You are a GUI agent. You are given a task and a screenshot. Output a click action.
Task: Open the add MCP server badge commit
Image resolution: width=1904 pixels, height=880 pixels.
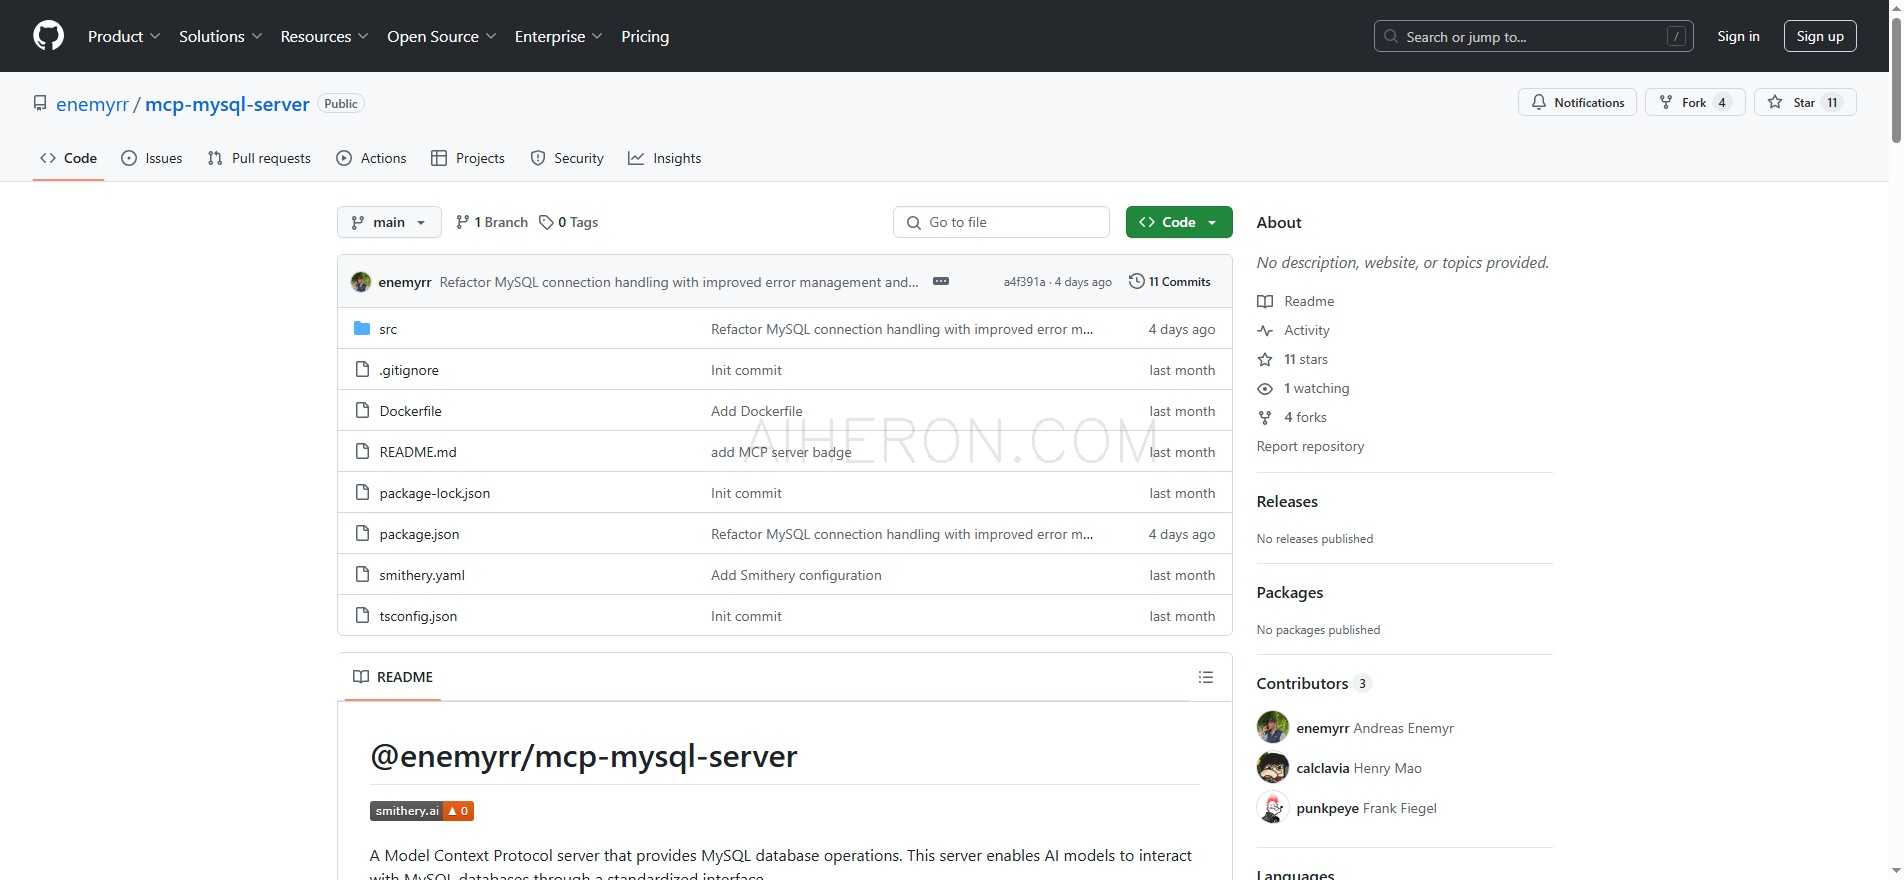[x=781, y=452]
